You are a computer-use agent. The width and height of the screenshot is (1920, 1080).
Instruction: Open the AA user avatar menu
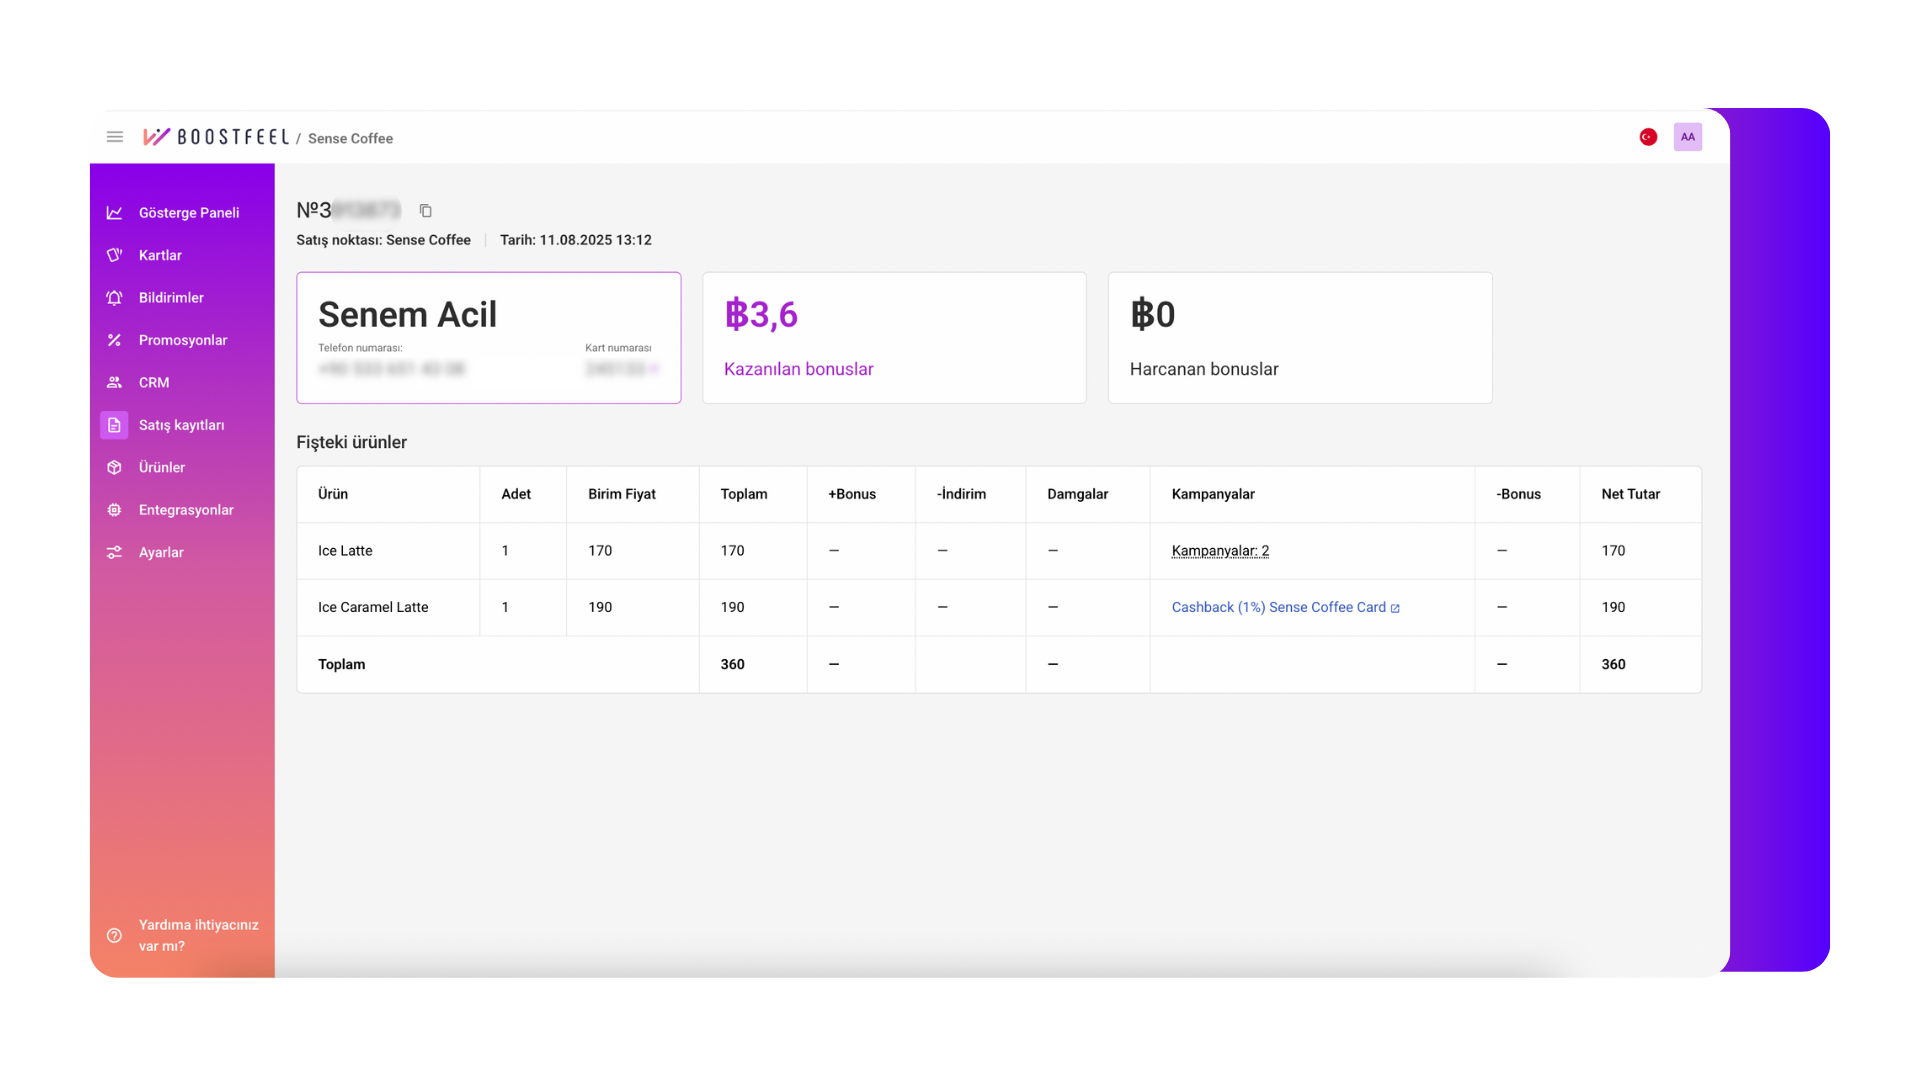tap(1687, 137)
